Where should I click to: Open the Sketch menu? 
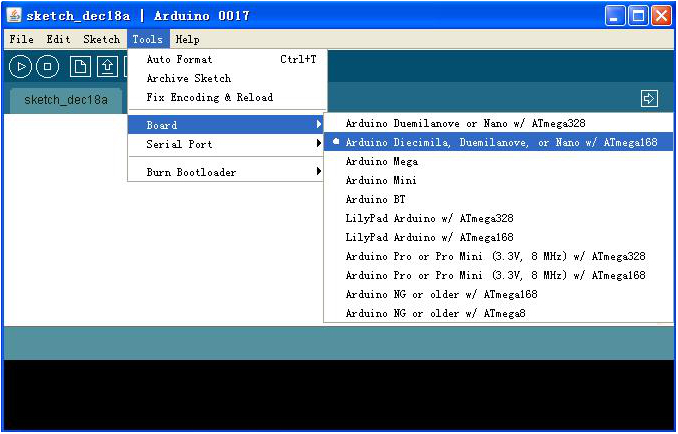pos(101,40)
